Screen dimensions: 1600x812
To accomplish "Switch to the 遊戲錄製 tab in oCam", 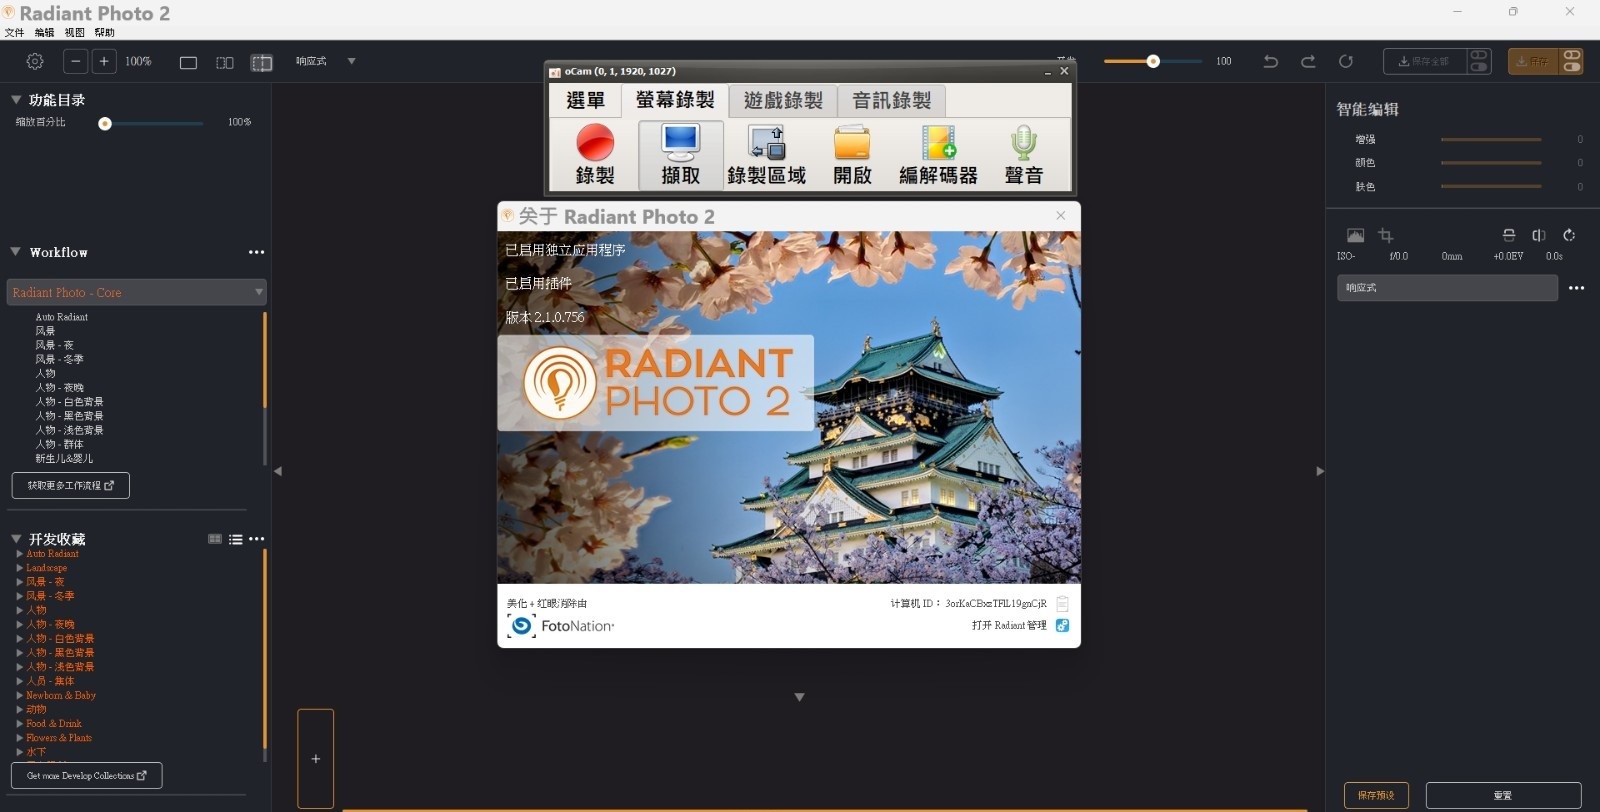I will (x=783, y=101).
